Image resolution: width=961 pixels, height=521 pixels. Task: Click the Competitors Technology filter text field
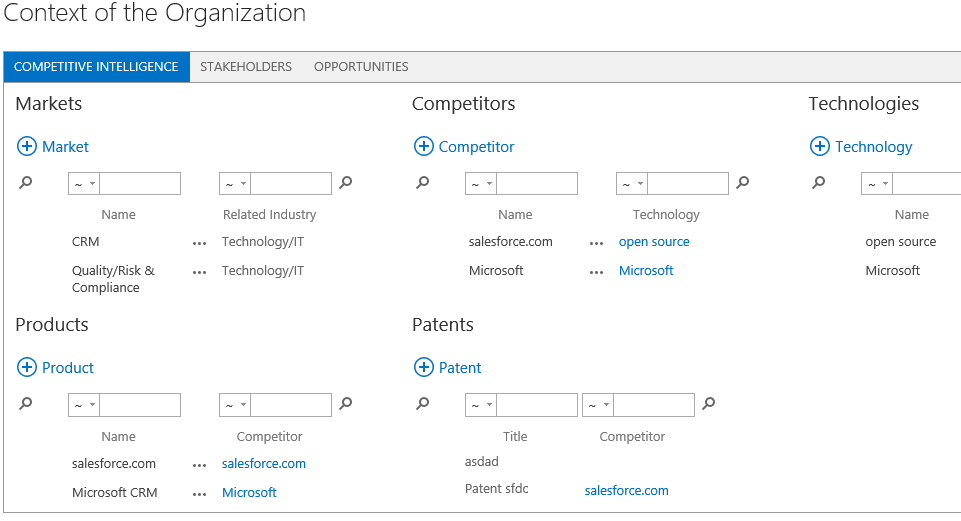(688, 183)
